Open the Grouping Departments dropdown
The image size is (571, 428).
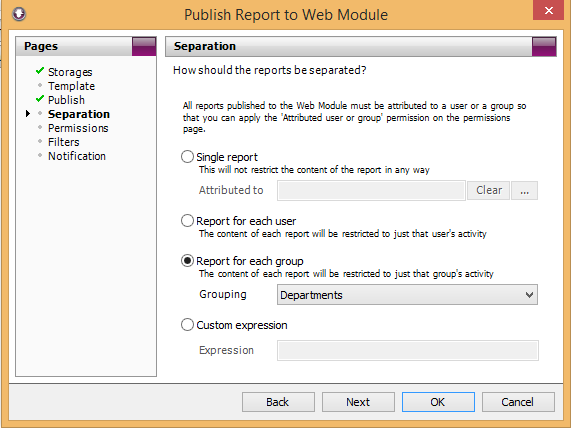point(407,295)
